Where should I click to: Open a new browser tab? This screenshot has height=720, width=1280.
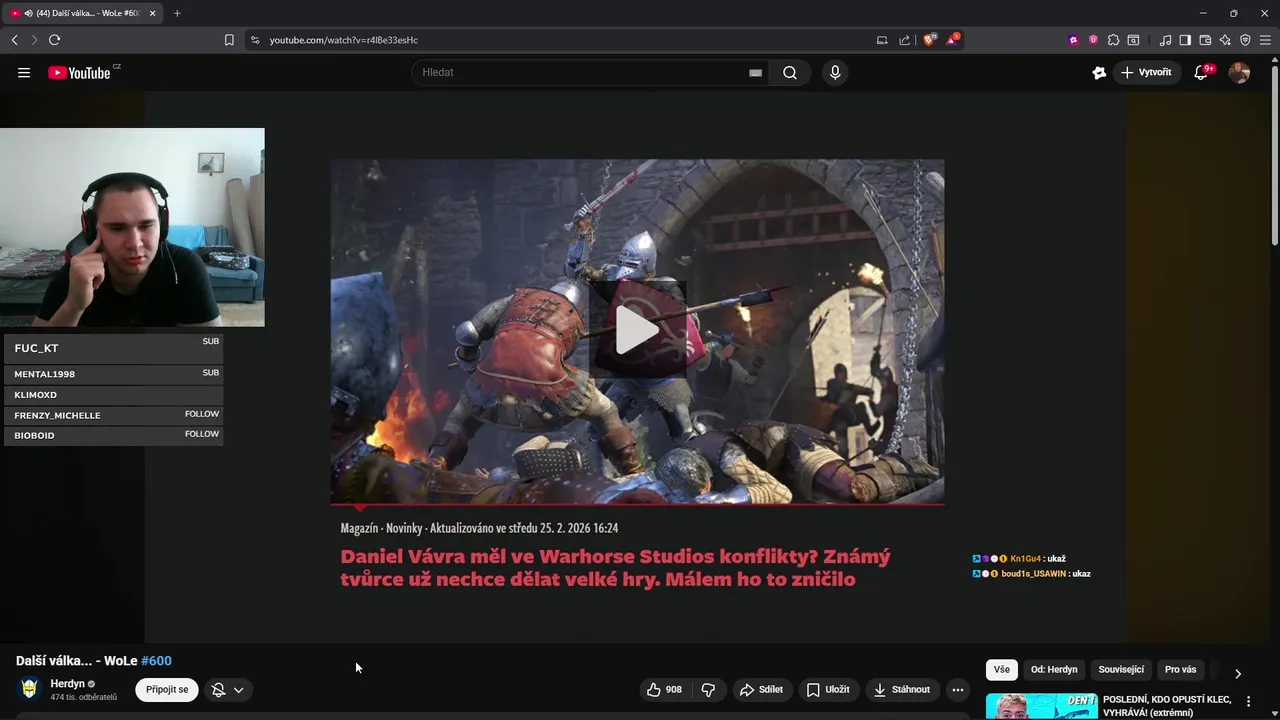pyautogui.click(x=177, y=13)
